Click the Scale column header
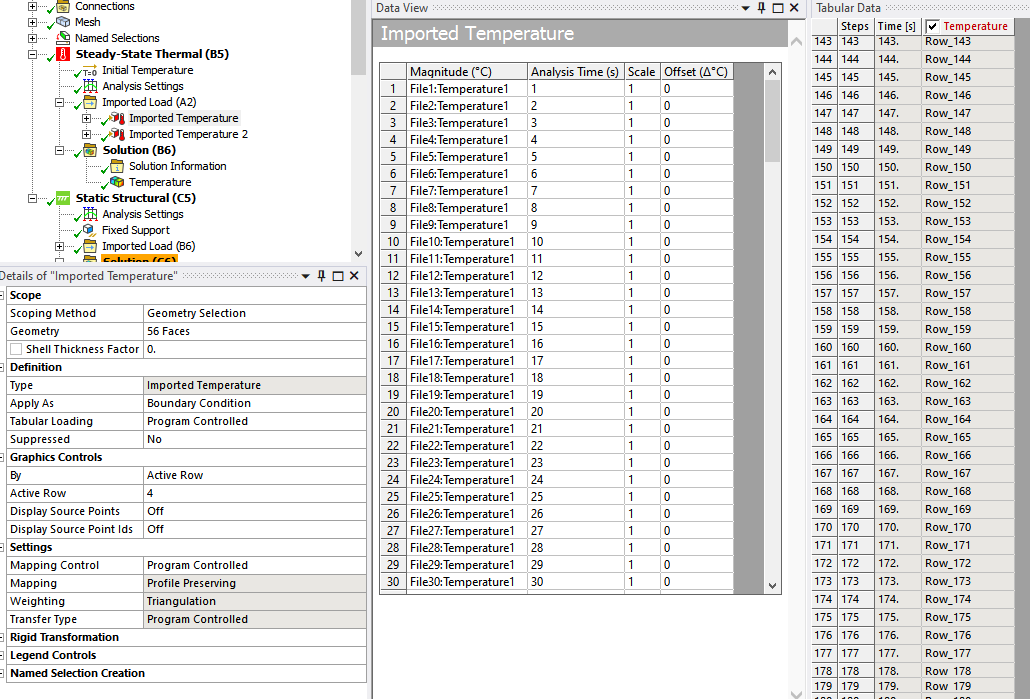 pos(642,72)
